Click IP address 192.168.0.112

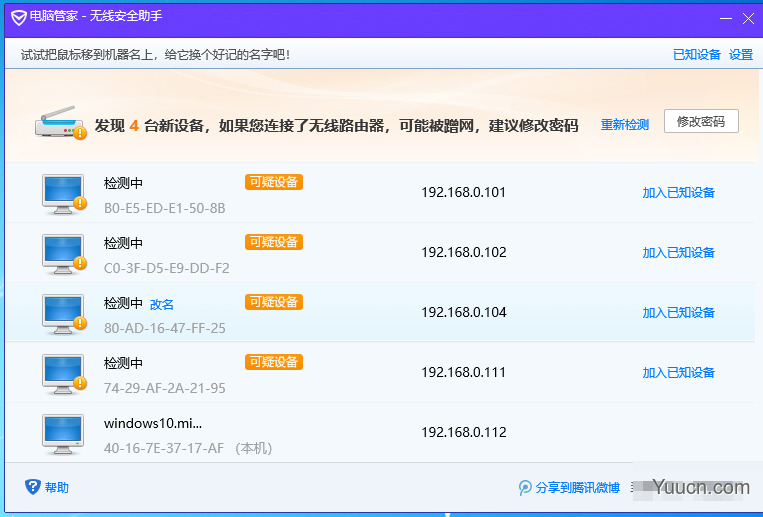[464, 432]
